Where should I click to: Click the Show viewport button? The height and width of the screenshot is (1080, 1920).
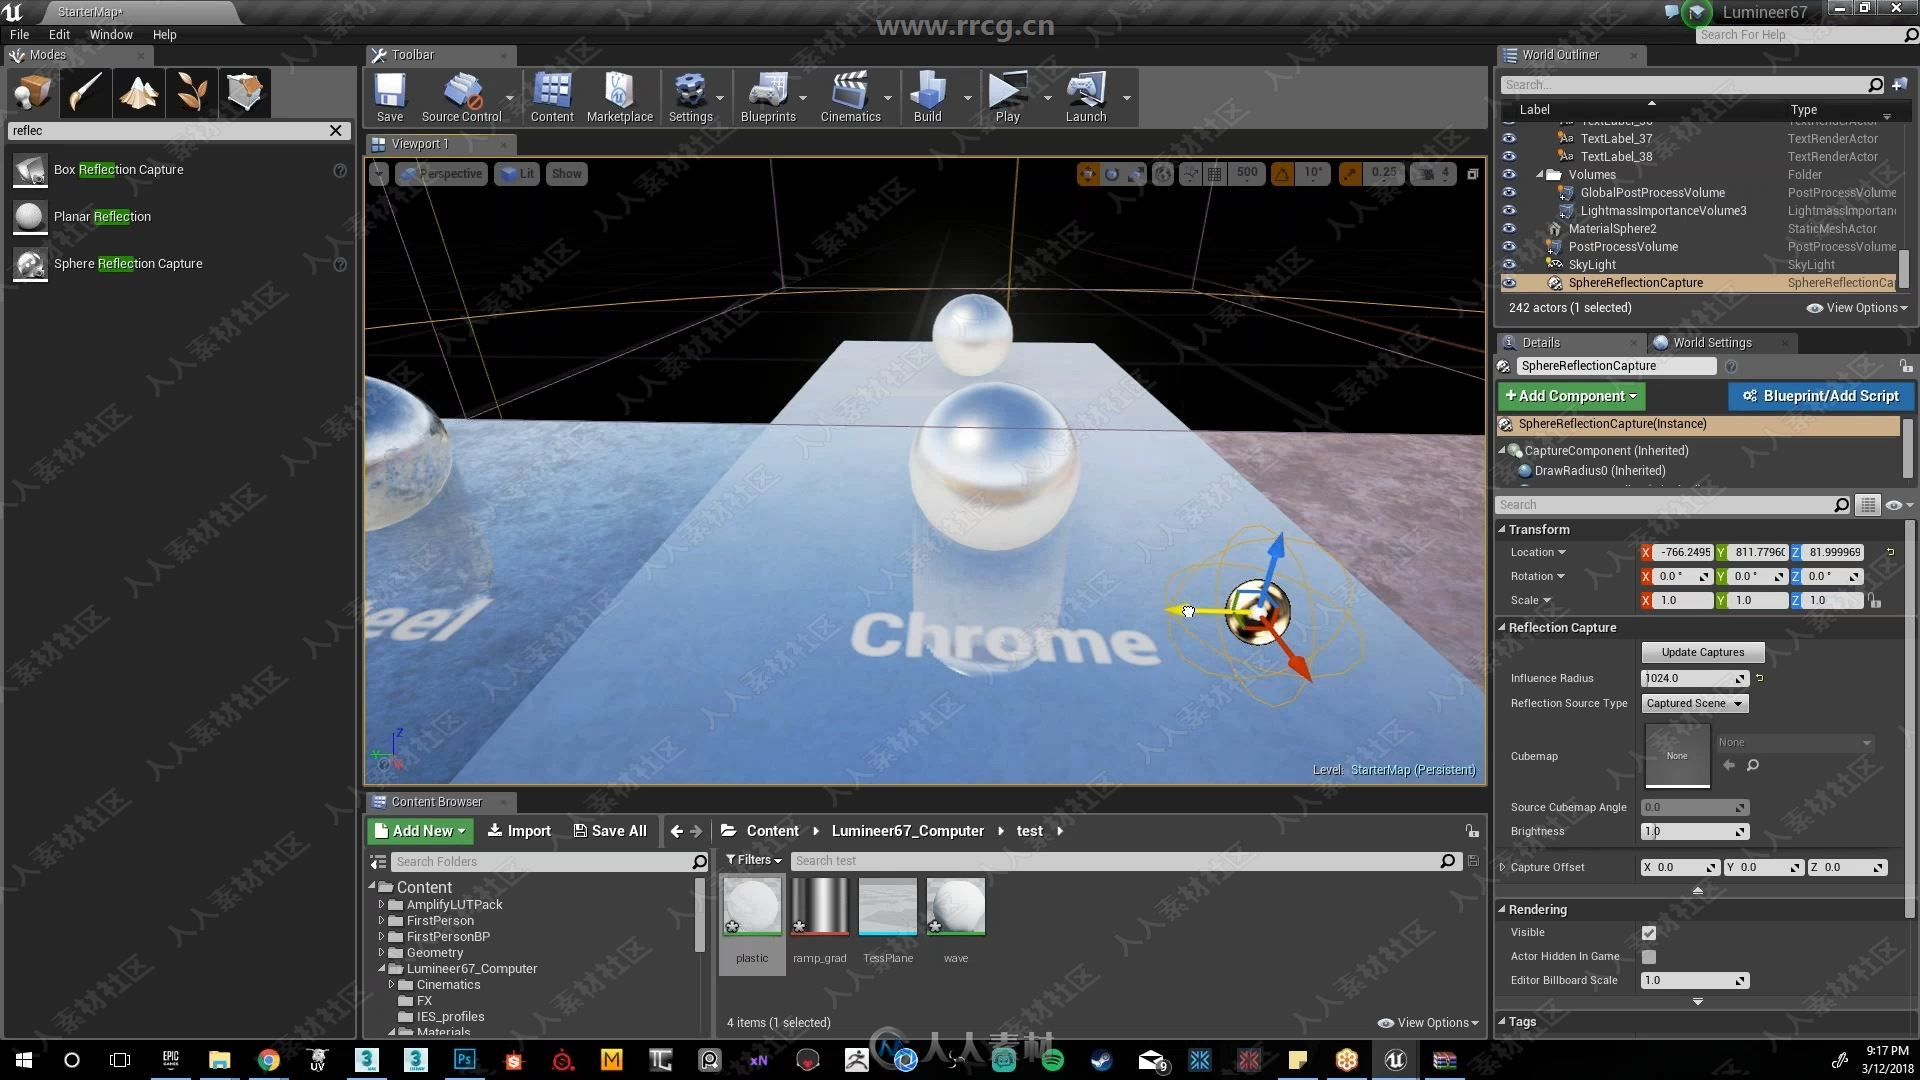tap(566, 174)
